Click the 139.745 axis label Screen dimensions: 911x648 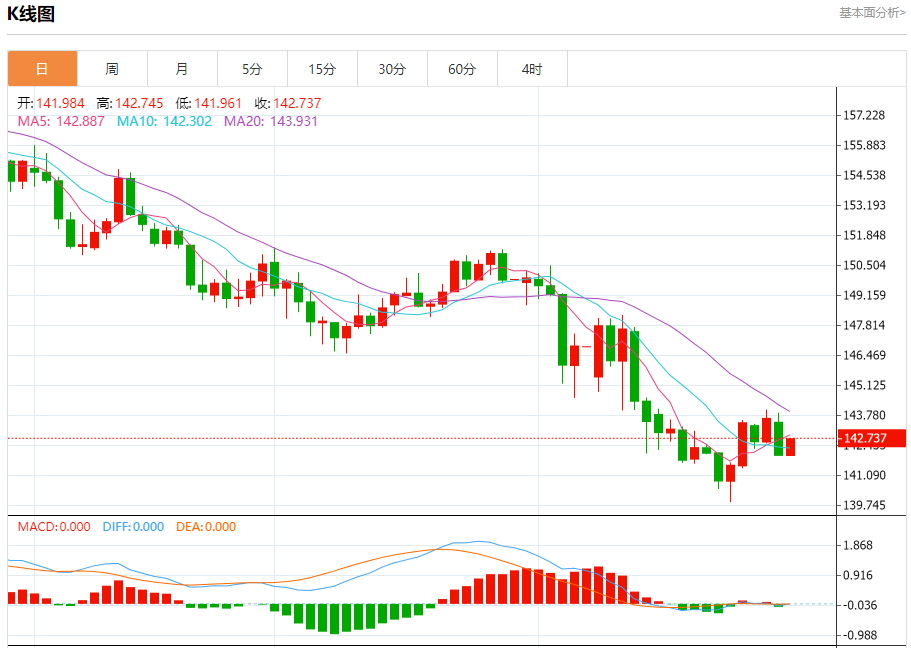click(x=865, y=505)
